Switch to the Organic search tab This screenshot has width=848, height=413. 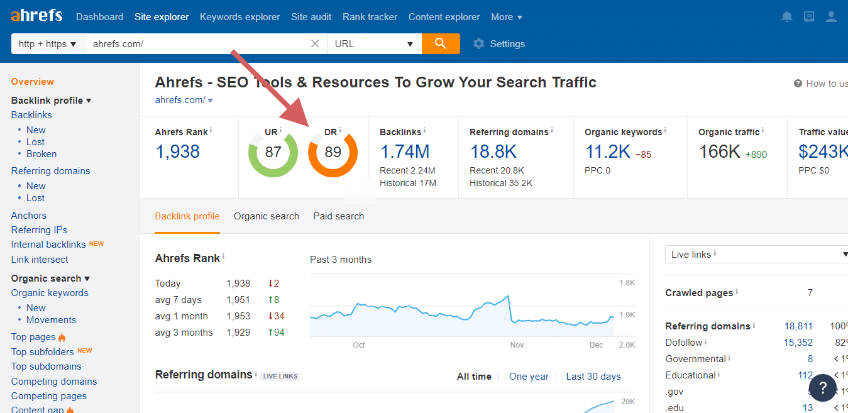(x=266, y=216)
